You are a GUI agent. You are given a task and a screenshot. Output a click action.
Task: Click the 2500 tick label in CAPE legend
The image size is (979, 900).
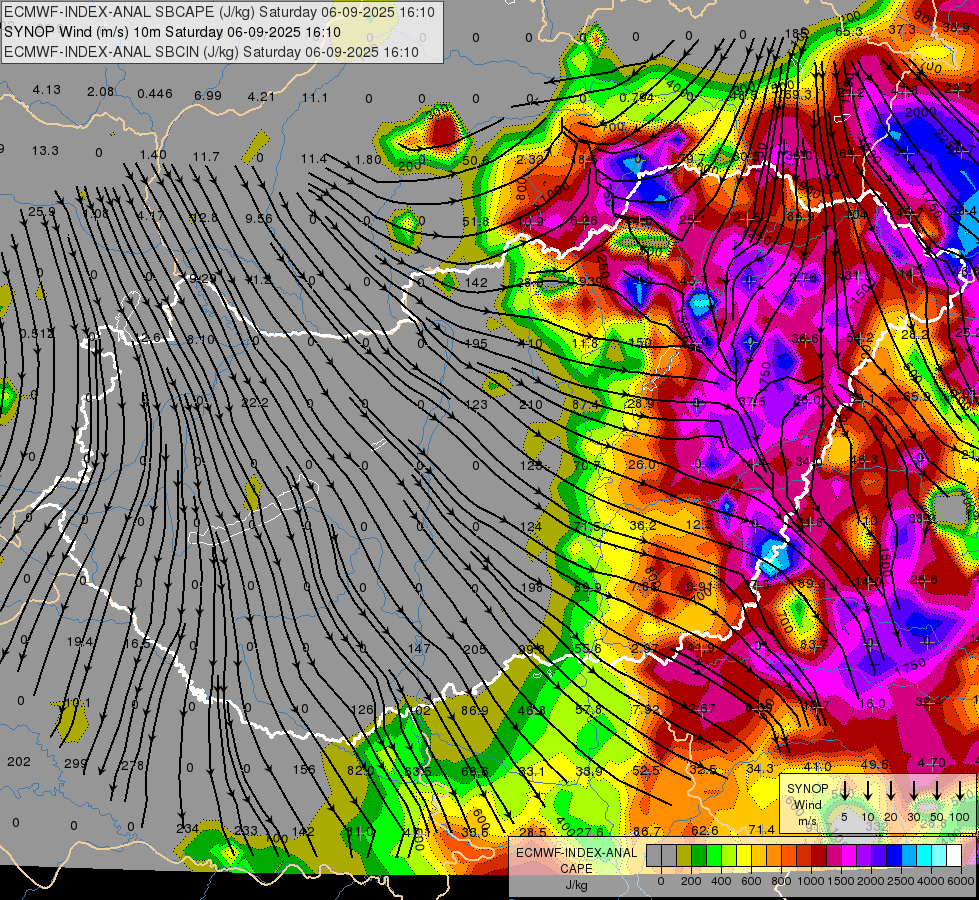(901, 881)
